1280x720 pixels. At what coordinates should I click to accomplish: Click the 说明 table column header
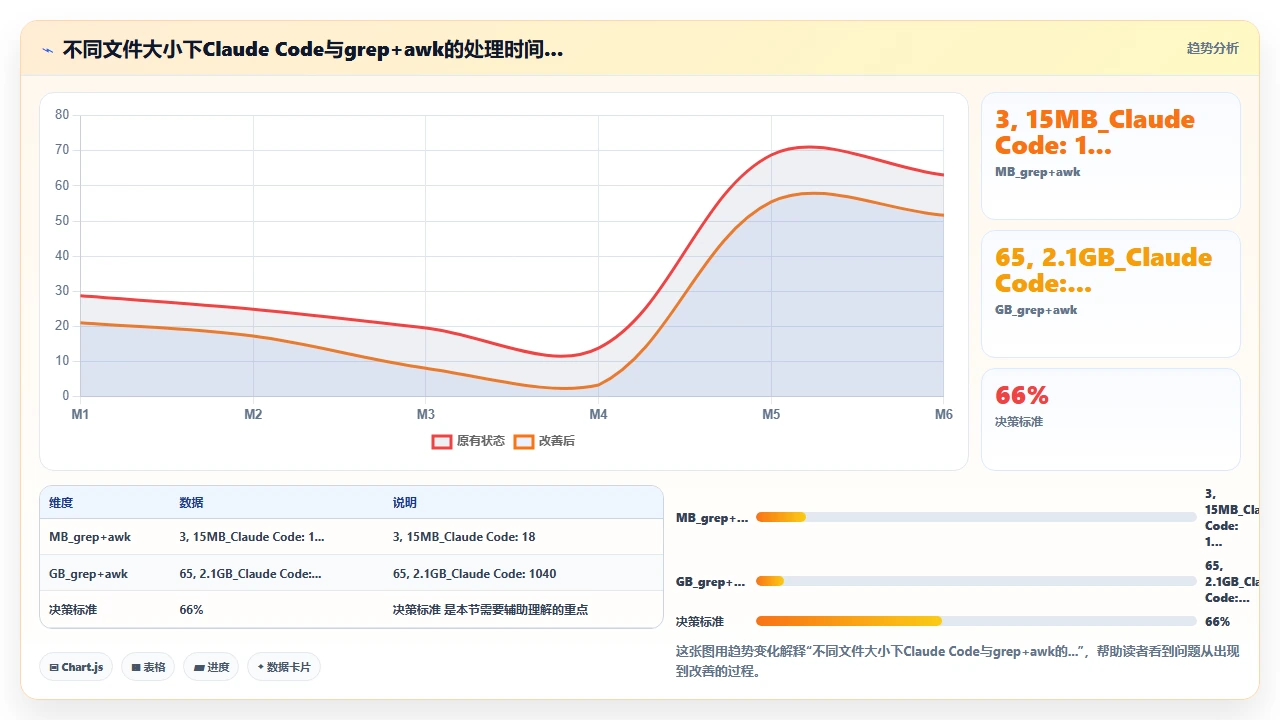405,503
